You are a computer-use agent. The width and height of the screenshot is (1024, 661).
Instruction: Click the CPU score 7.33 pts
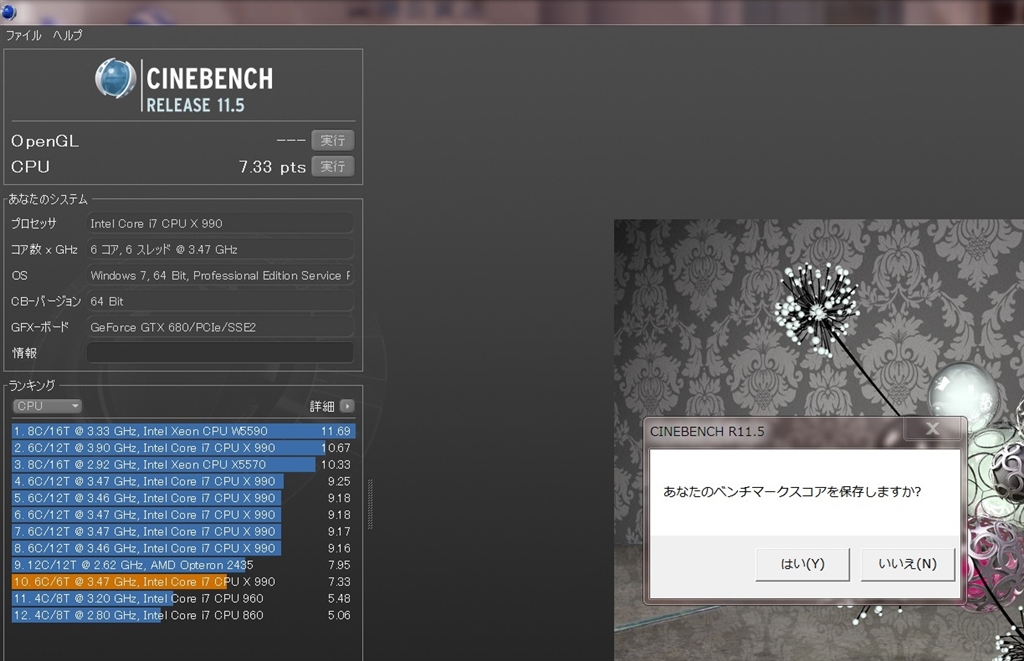point(272,167)
